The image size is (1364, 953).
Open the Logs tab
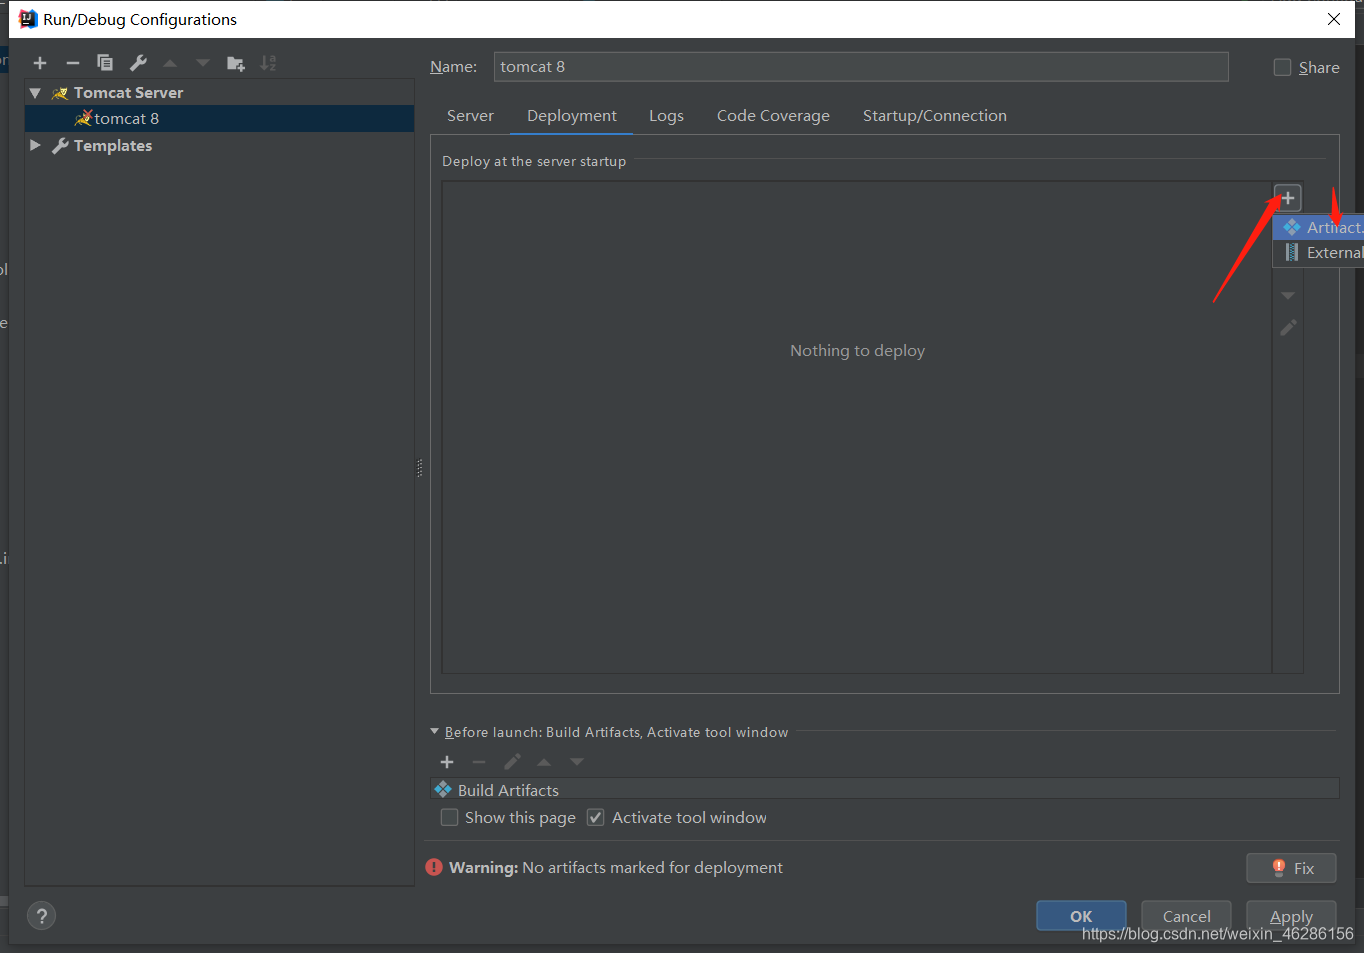(x=666, y=116)
